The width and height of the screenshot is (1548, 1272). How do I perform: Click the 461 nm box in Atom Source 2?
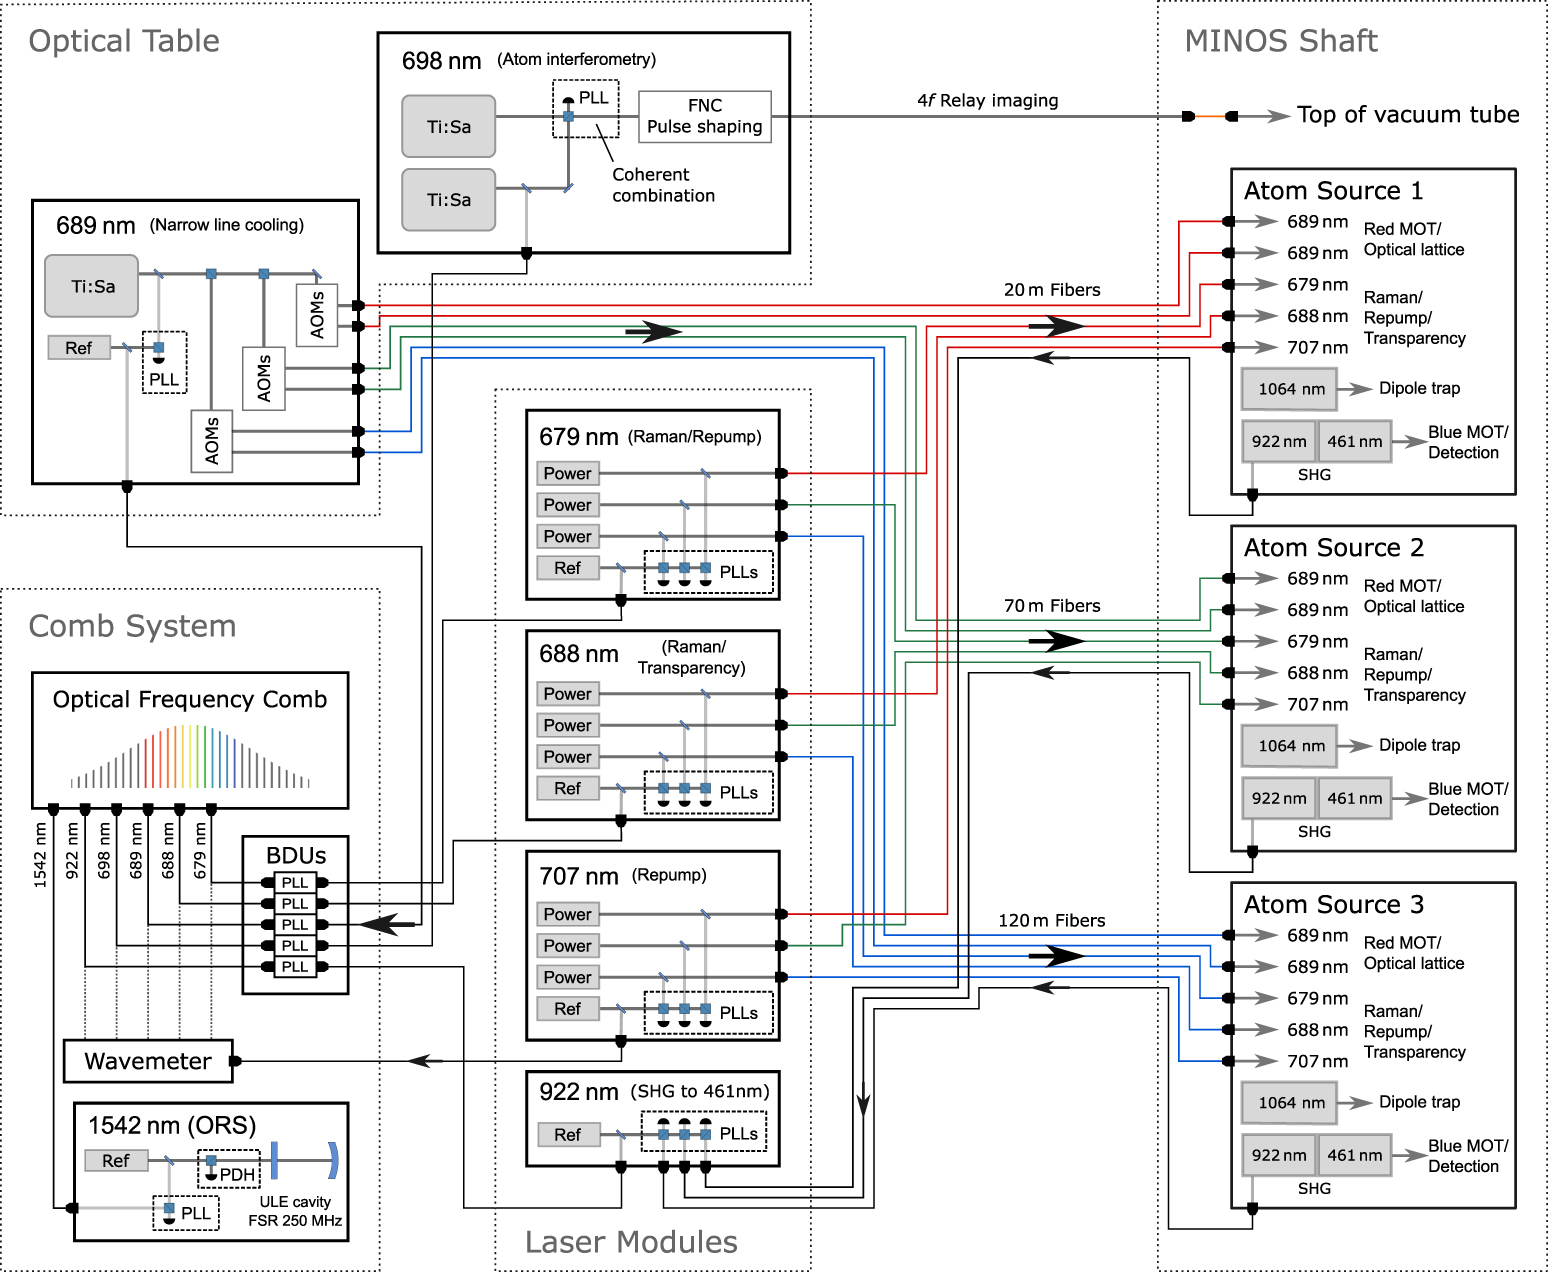(x=1355, y=798)
